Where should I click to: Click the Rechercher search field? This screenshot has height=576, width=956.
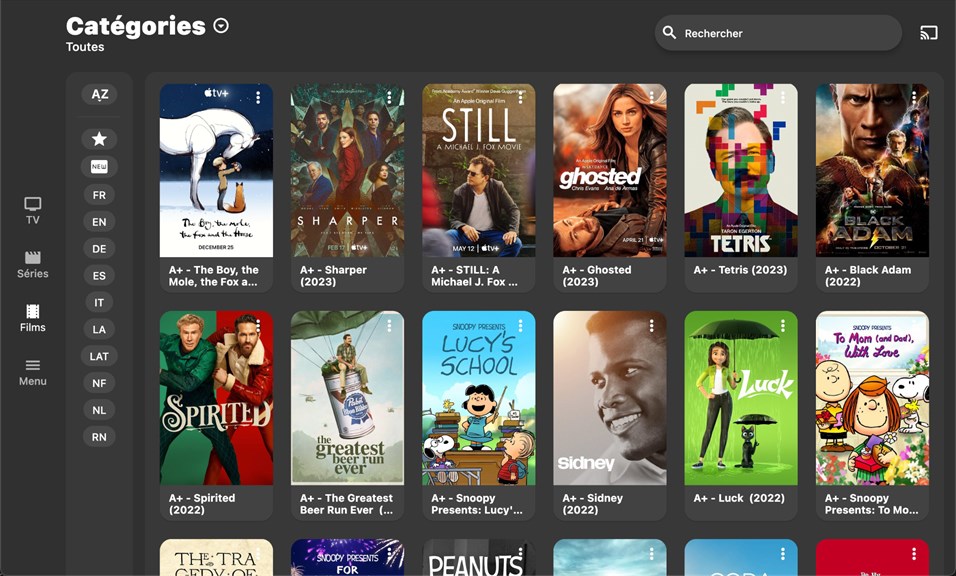[x=778, y=33]
